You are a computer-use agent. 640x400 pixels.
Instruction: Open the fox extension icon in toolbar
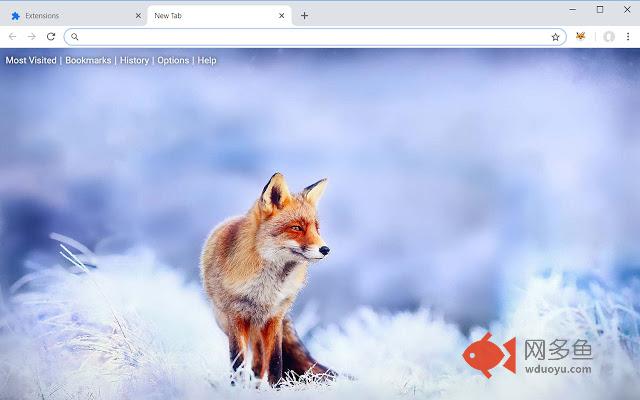(580, 37)
